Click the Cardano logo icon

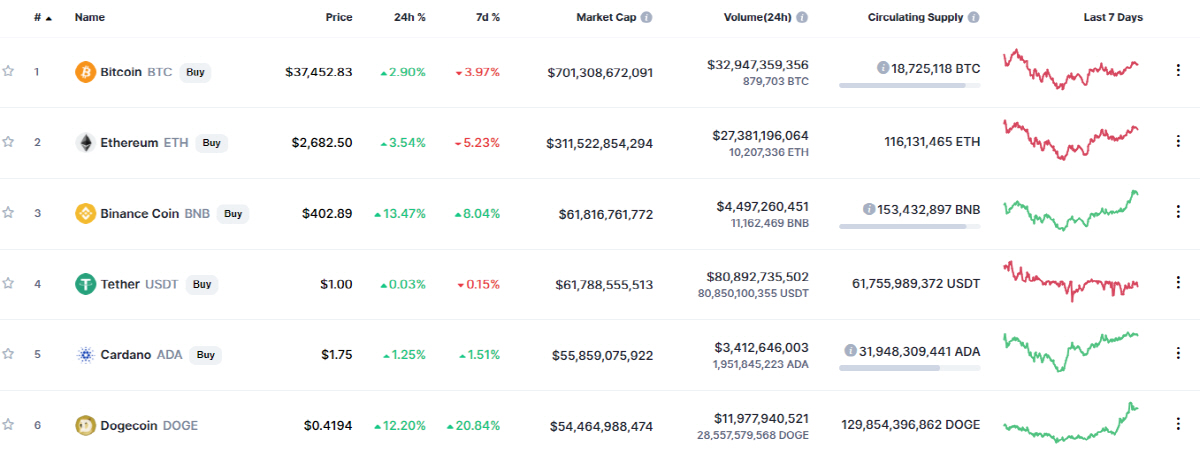click(x=86, y=354)
